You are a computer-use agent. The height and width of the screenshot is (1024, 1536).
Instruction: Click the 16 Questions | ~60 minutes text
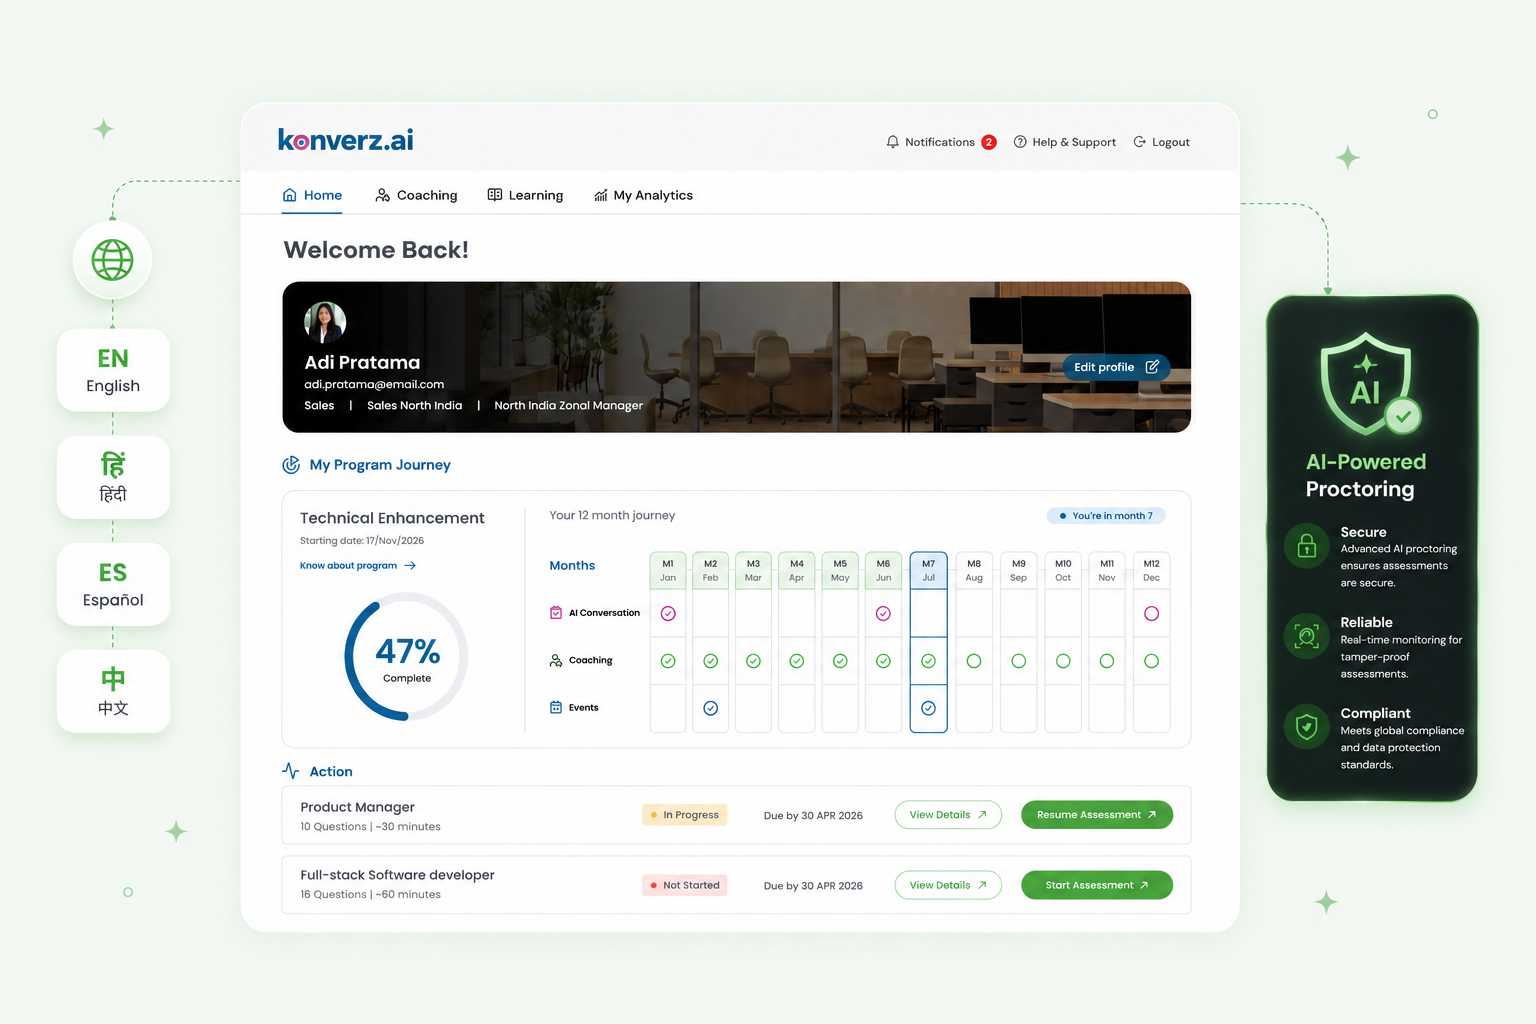pos(370,895)
